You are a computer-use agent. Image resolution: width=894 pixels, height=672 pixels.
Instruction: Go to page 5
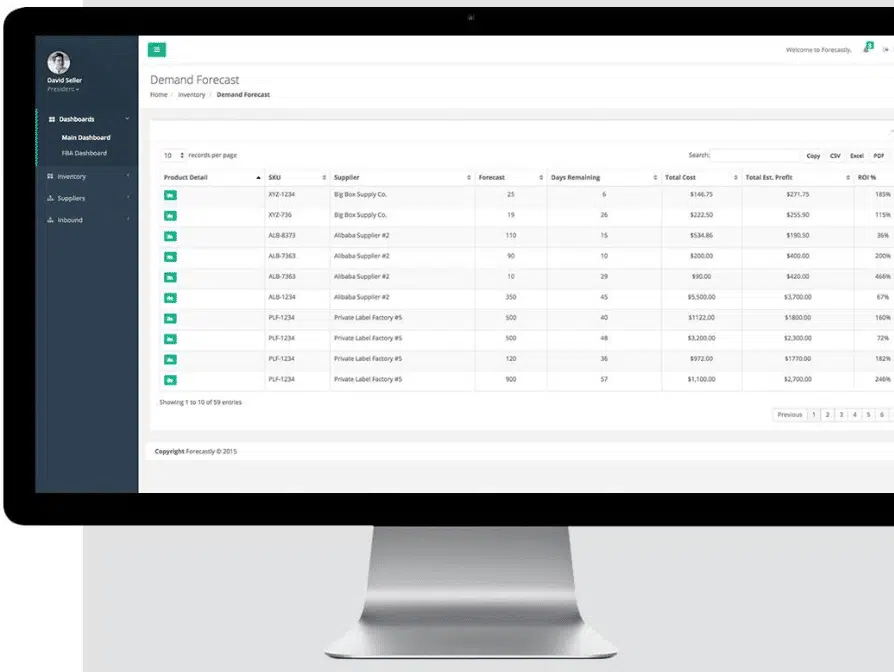868,414
